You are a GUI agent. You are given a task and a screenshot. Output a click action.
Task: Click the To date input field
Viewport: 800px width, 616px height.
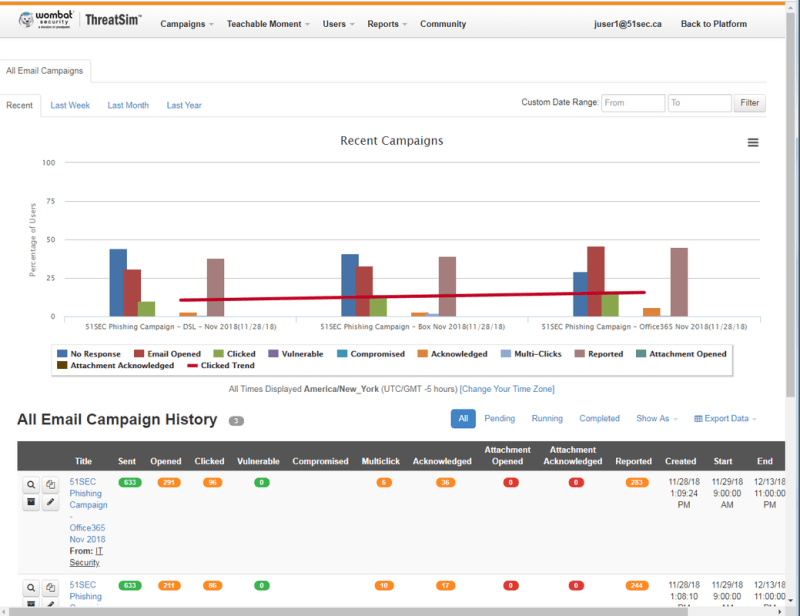coord(699,103)
